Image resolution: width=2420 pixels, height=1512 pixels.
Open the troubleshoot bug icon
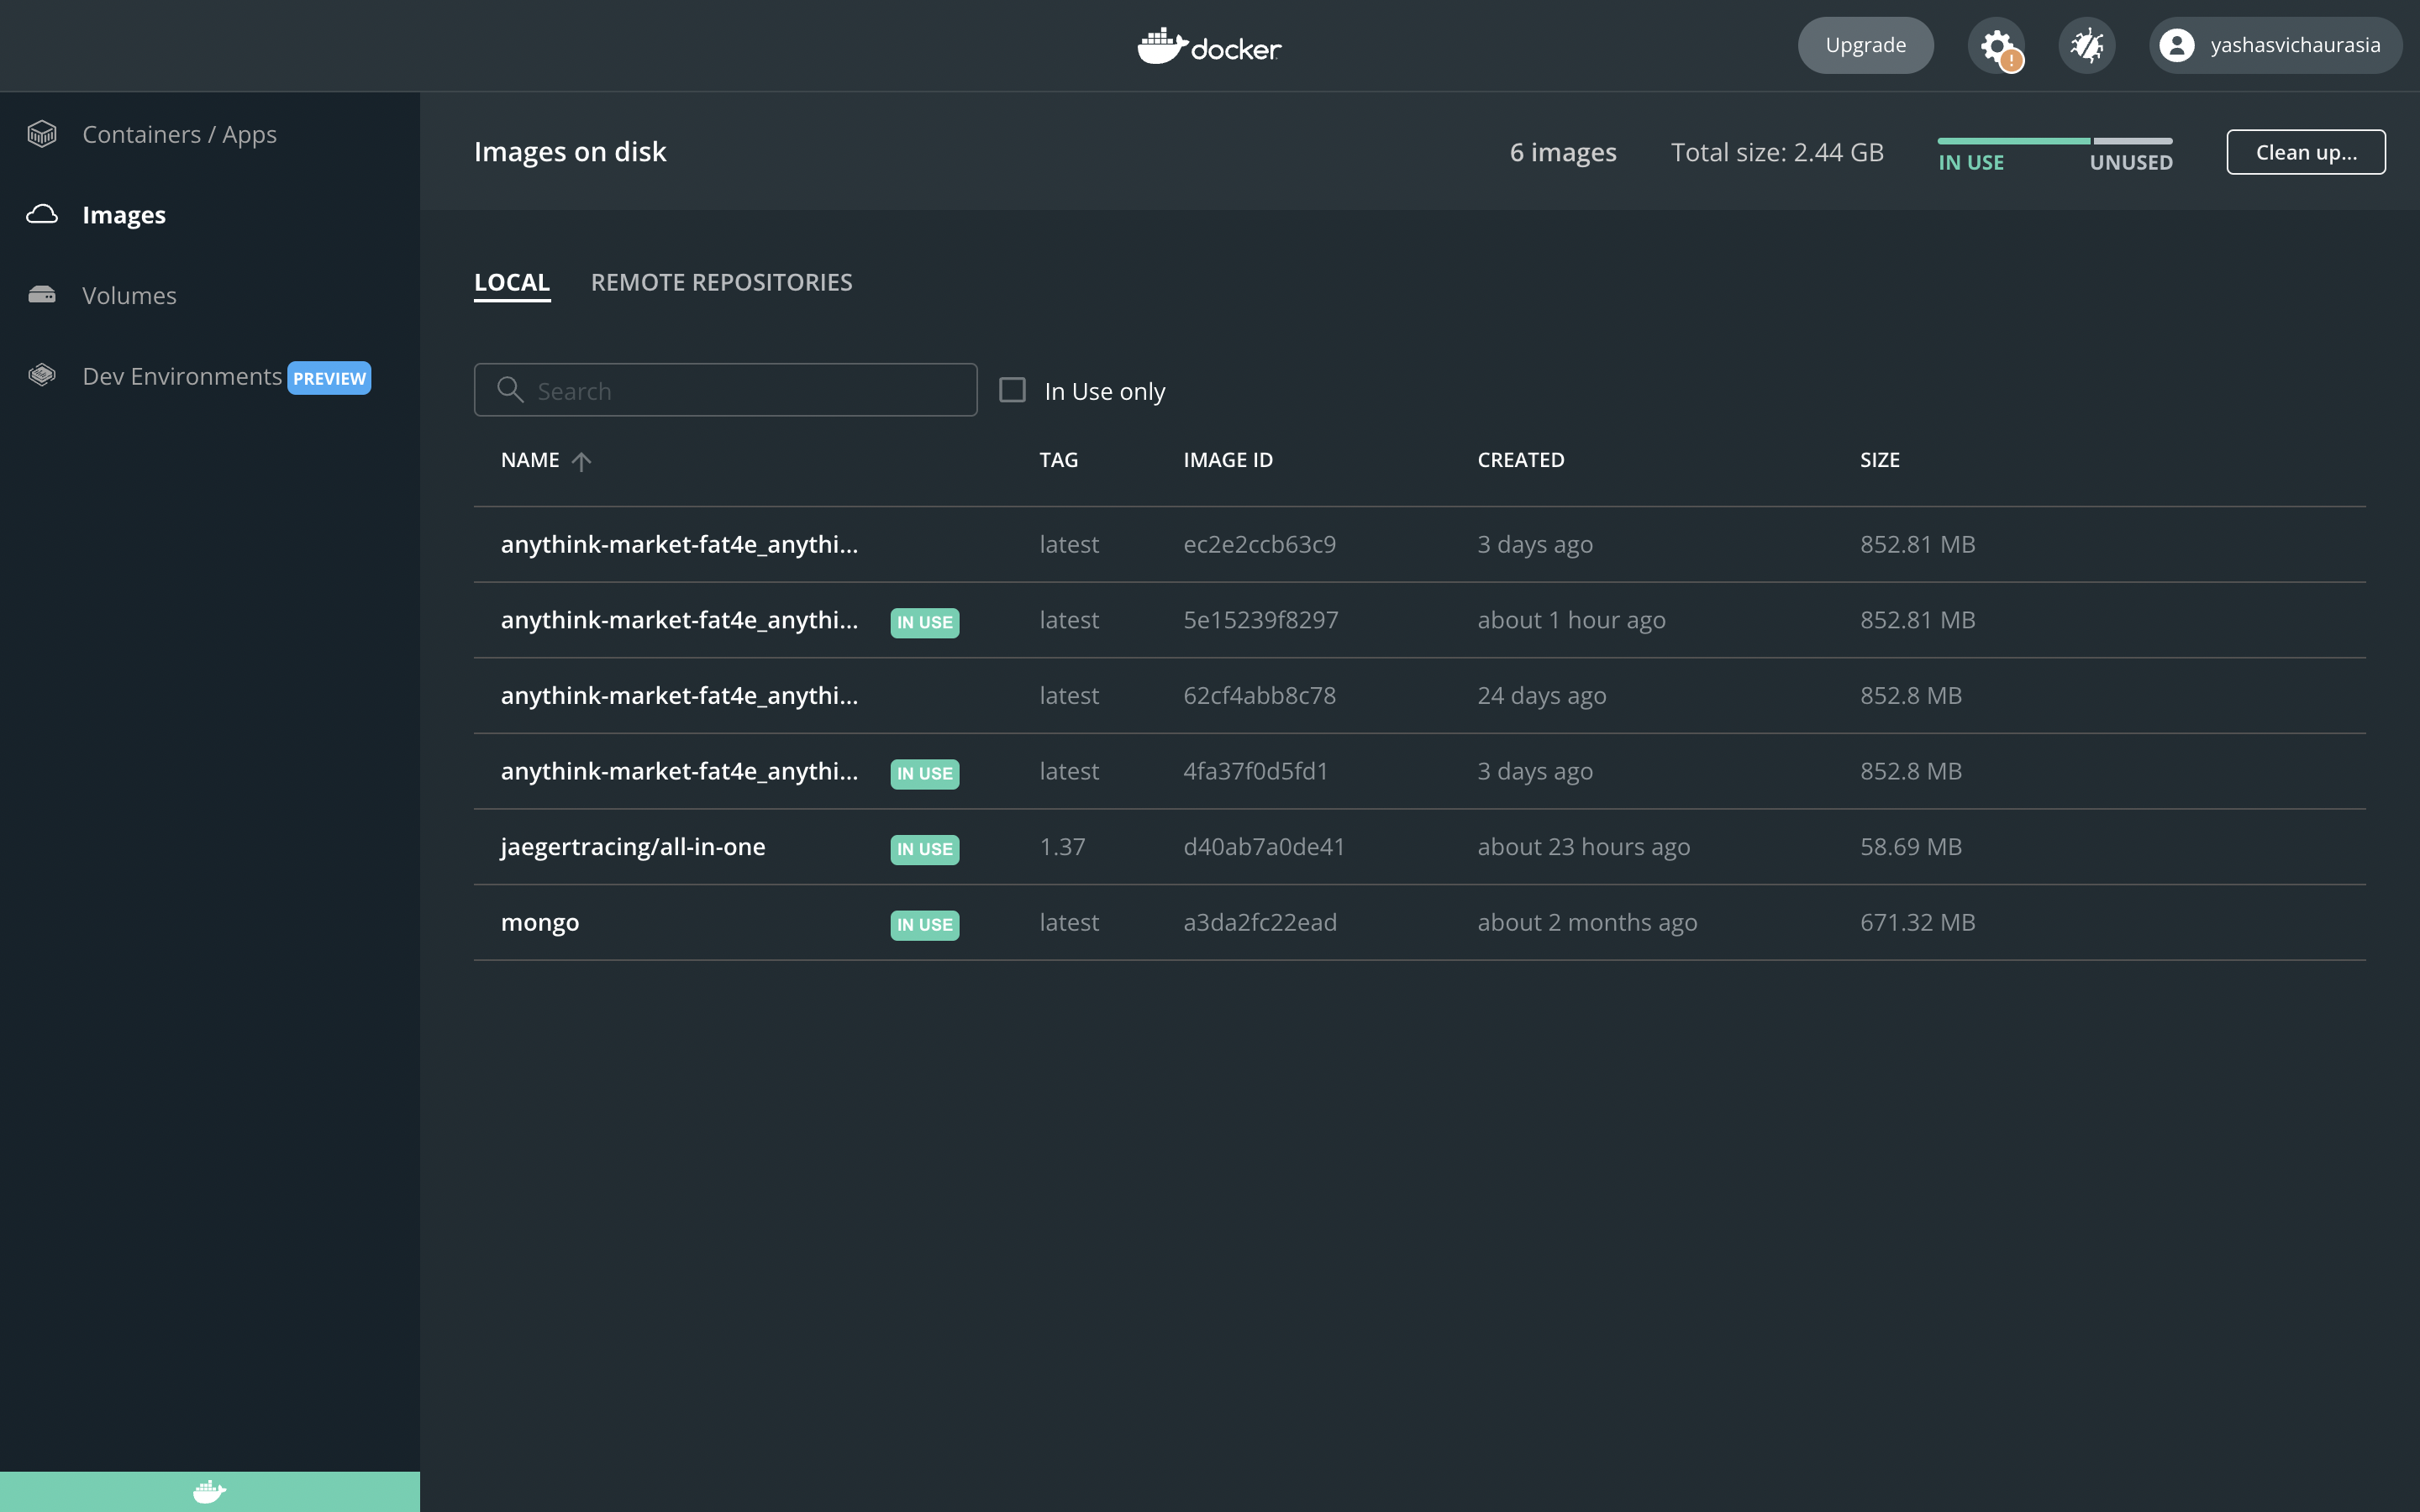click(2086, 45)
